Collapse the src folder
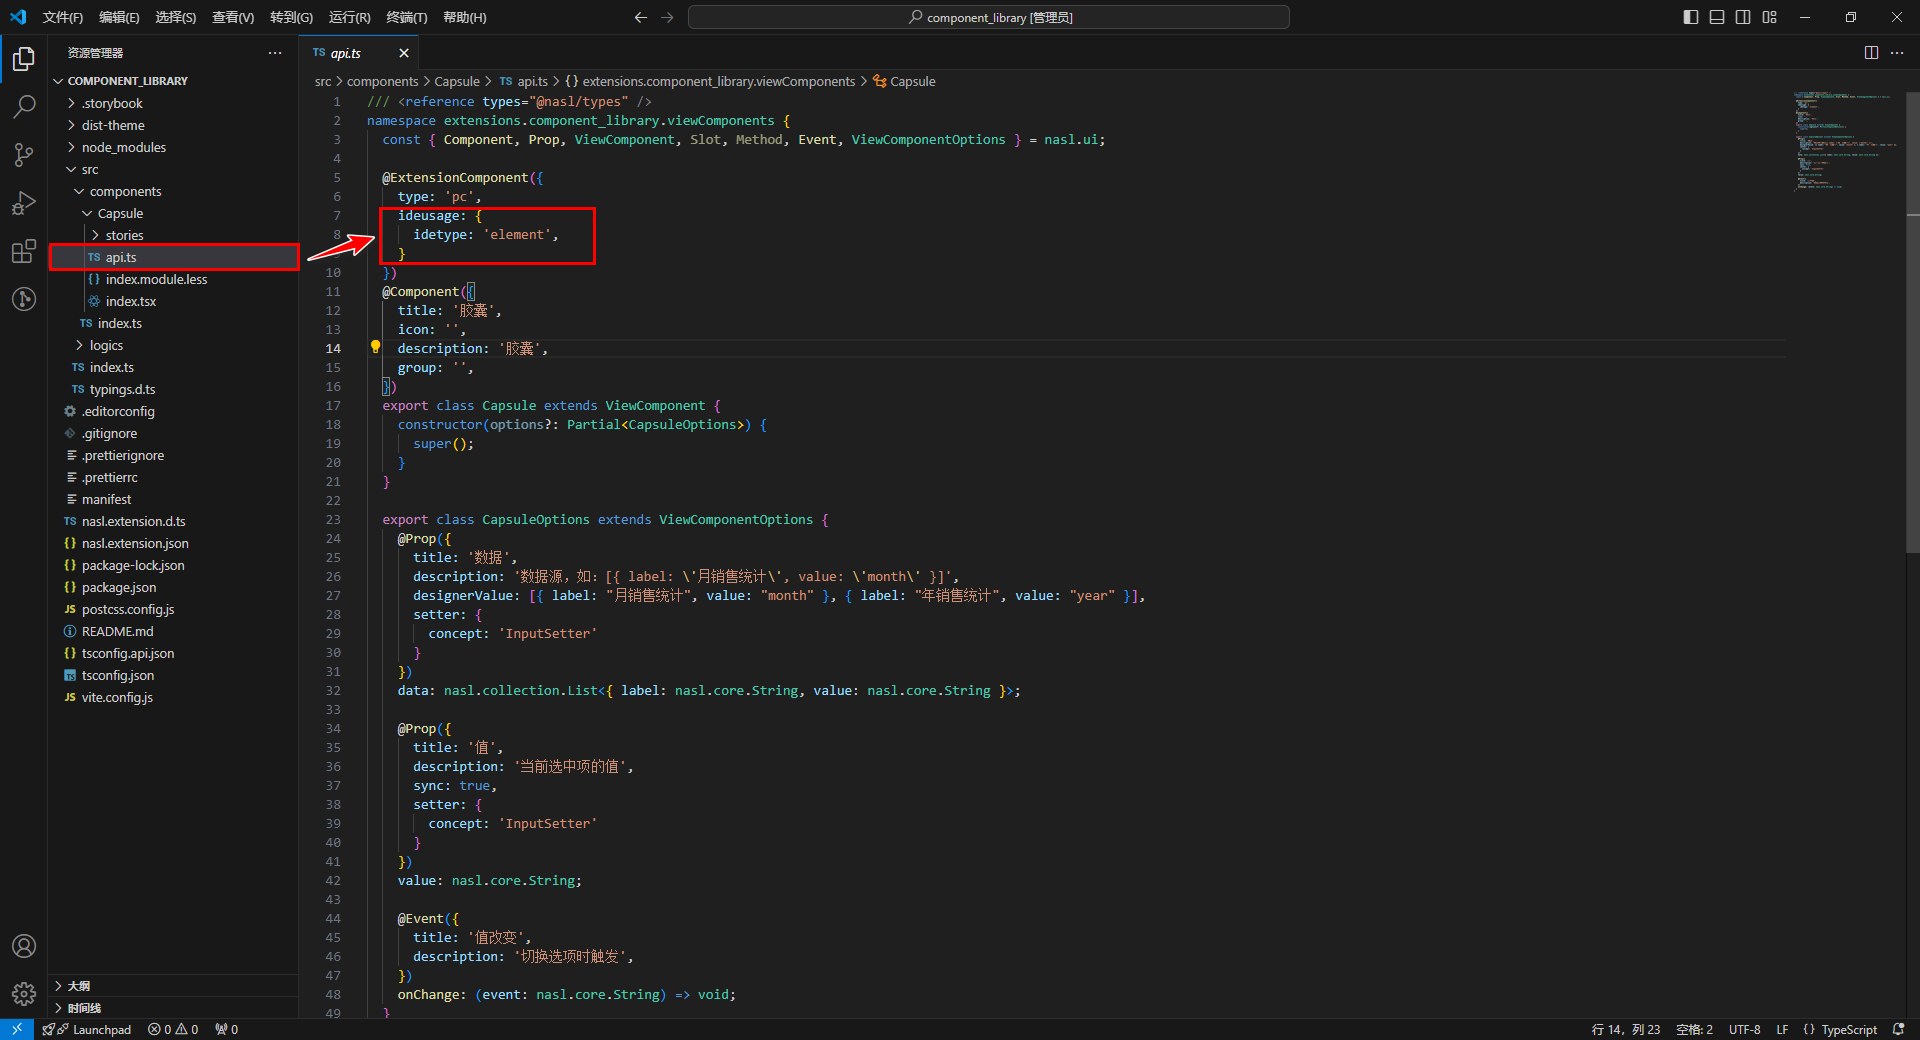Image resolution: width=1920 pixels, height=1040 pixels. 174,169
